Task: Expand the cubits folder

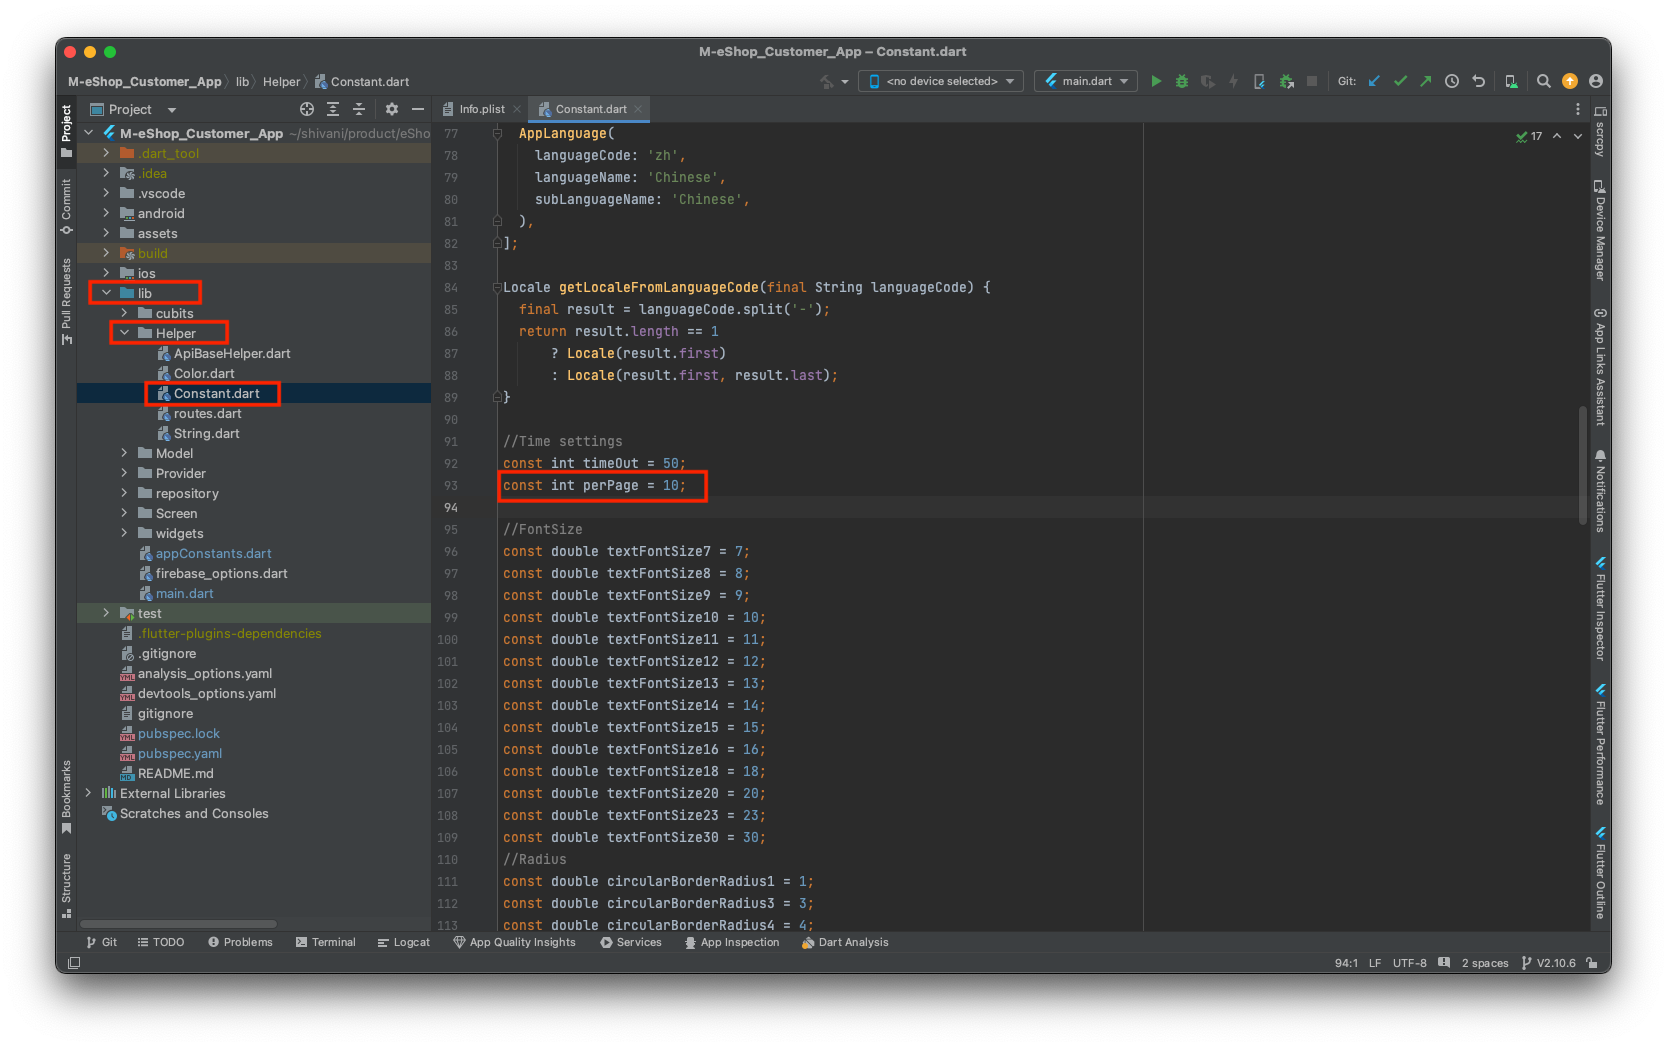Action: point(124,313)
